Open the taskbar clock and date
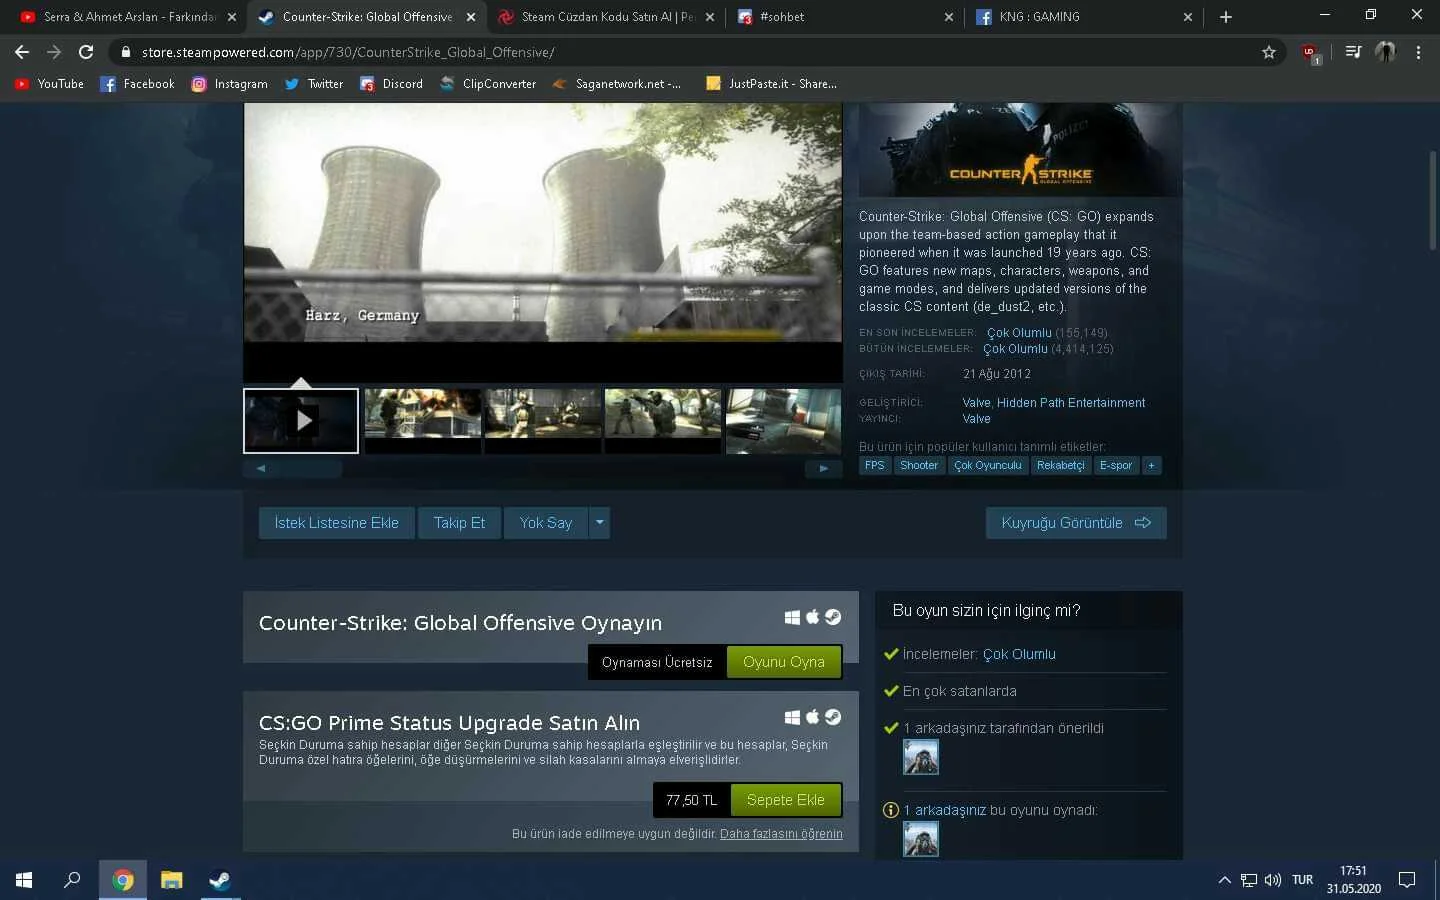 coord(1353,880)
